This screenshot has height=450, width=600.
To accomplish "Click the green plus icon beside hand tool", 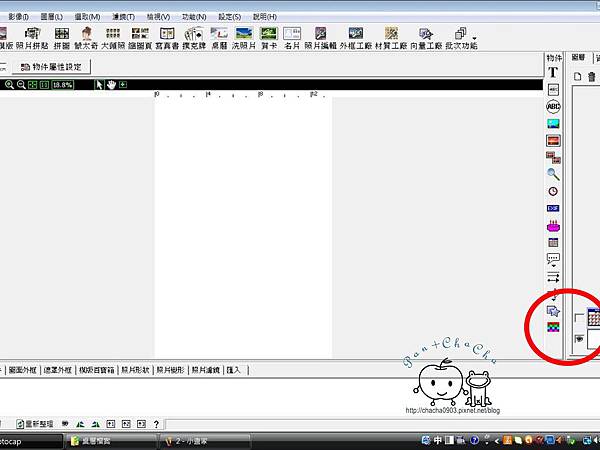I will (123, 84).
